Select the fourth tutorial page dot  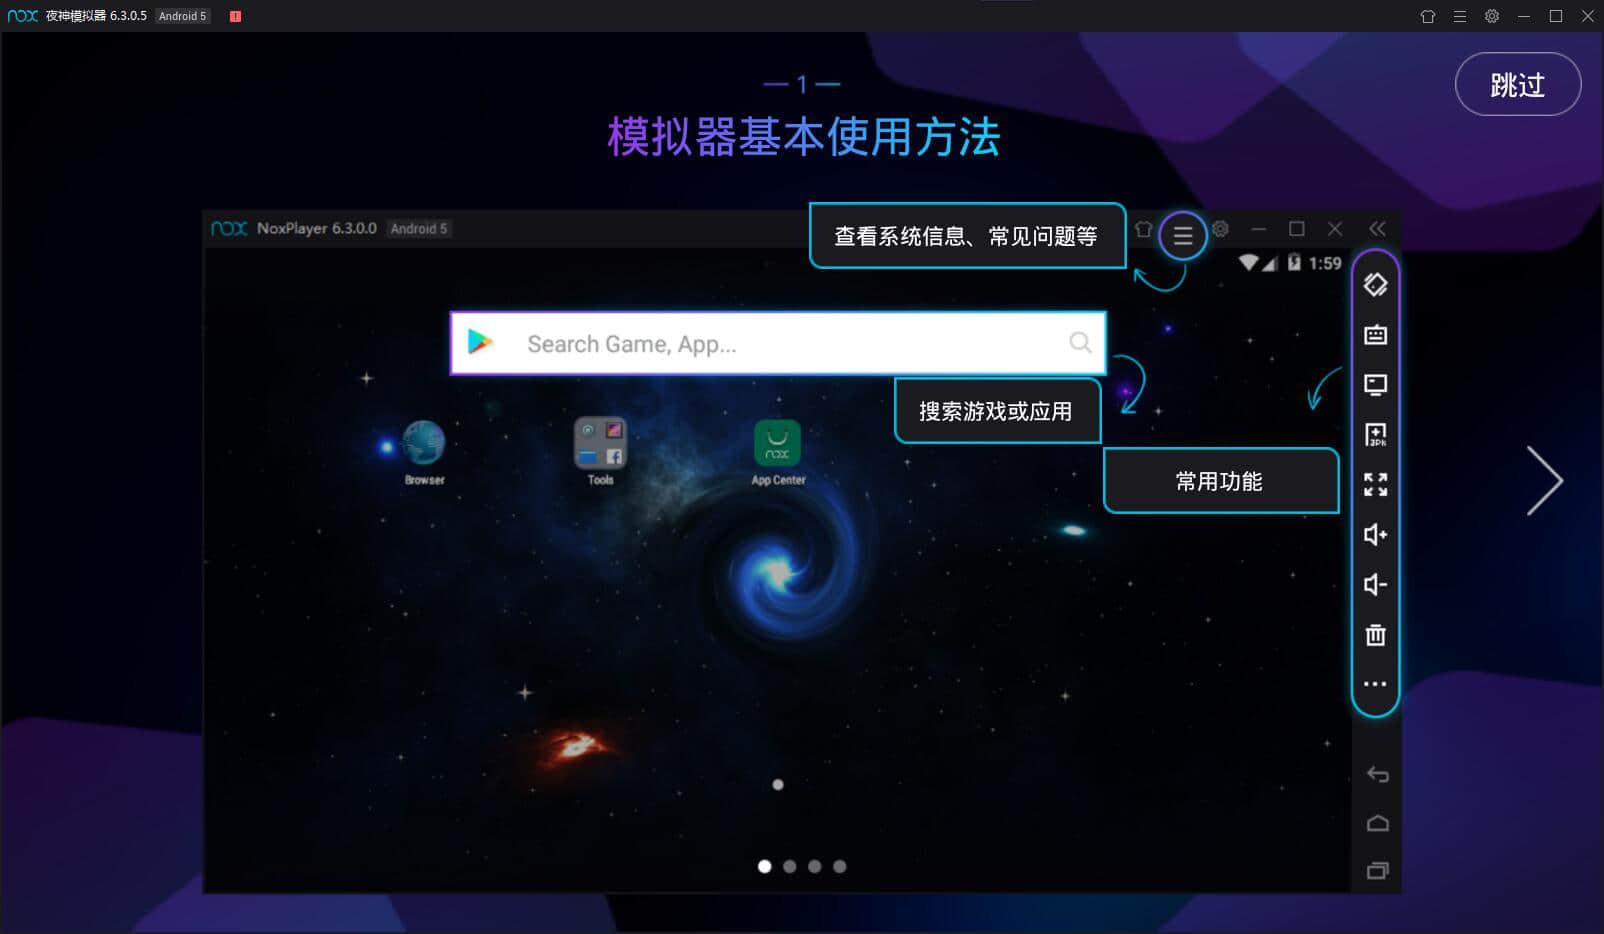click(840, 866)
